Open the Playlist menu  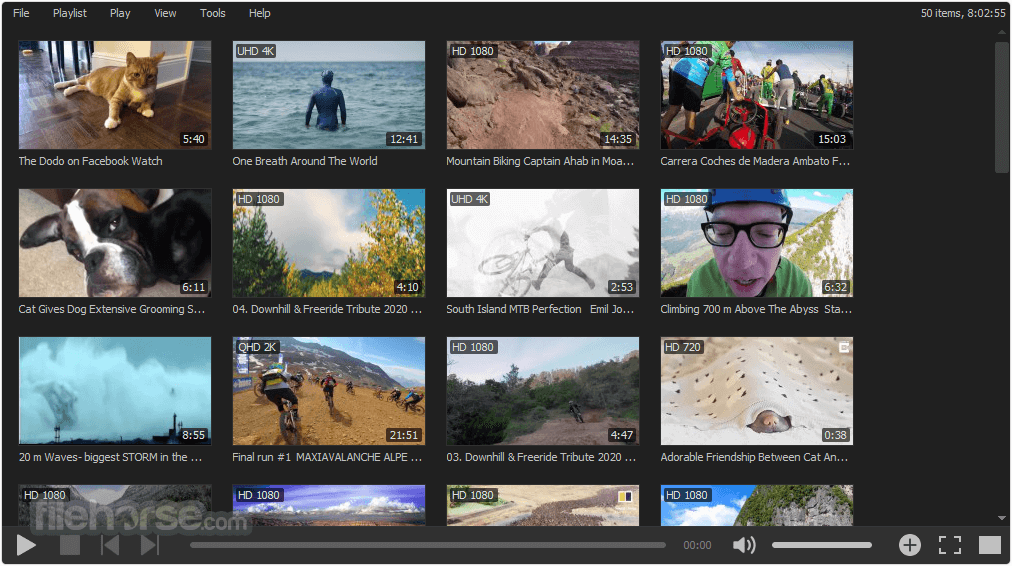point(70,13)
